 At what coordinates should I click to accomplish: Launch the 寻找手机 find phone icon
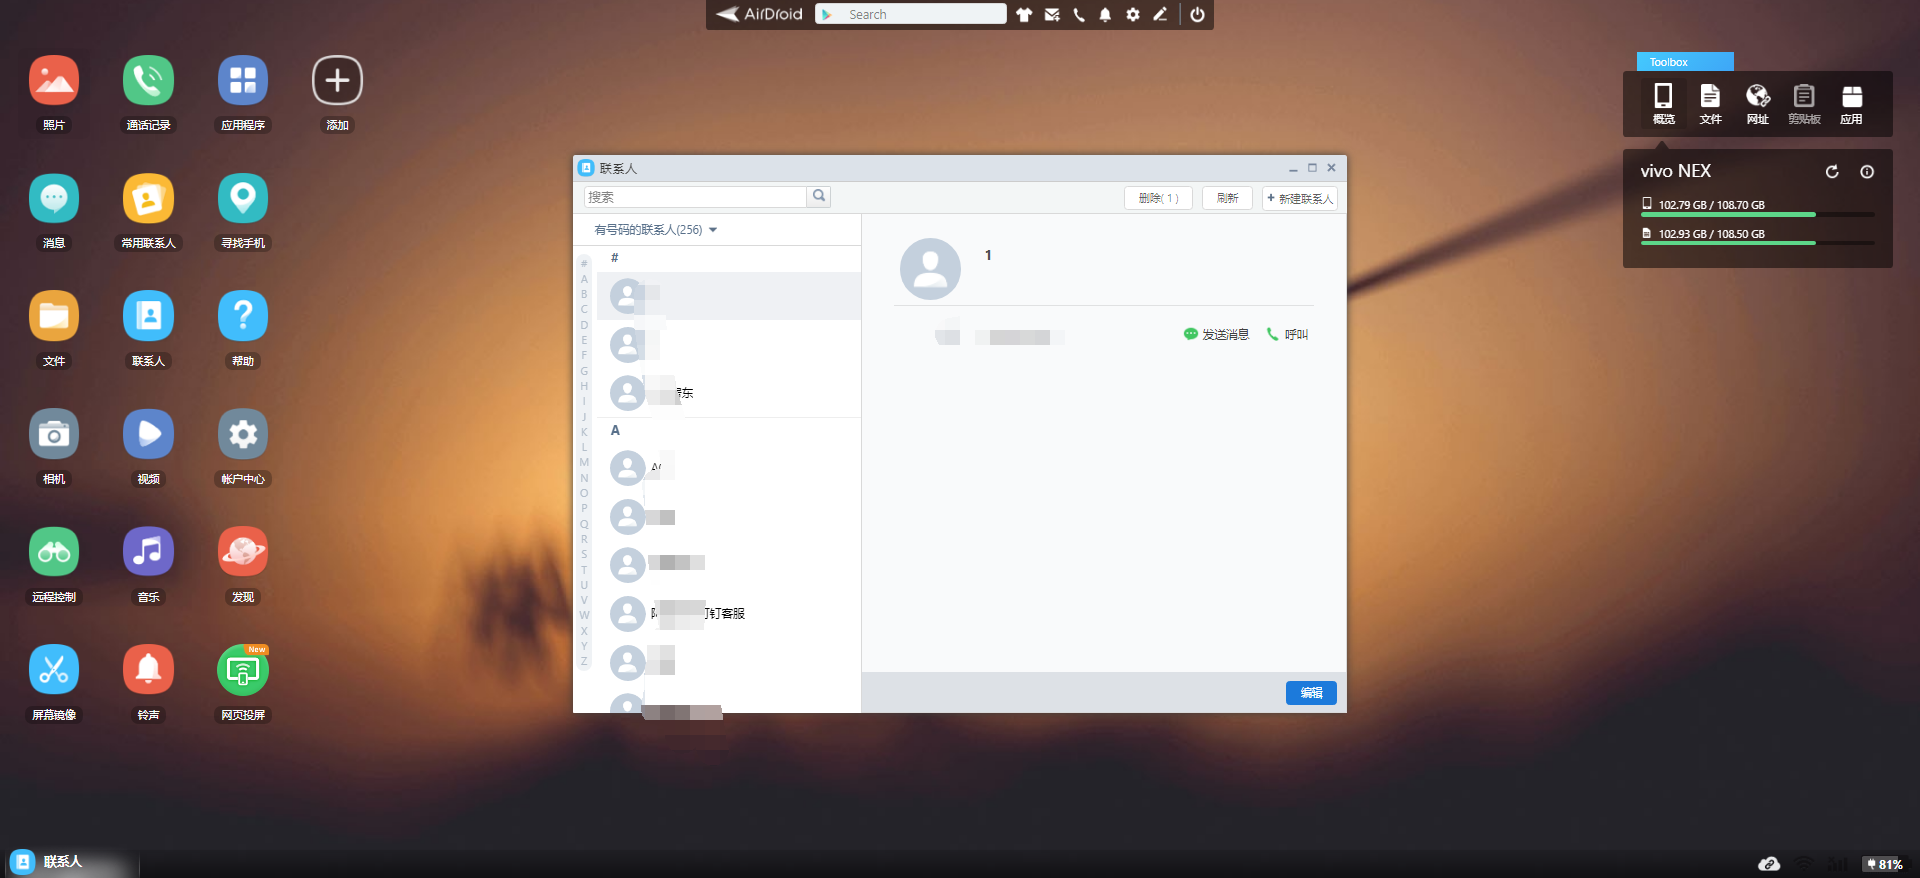(243, 199)
